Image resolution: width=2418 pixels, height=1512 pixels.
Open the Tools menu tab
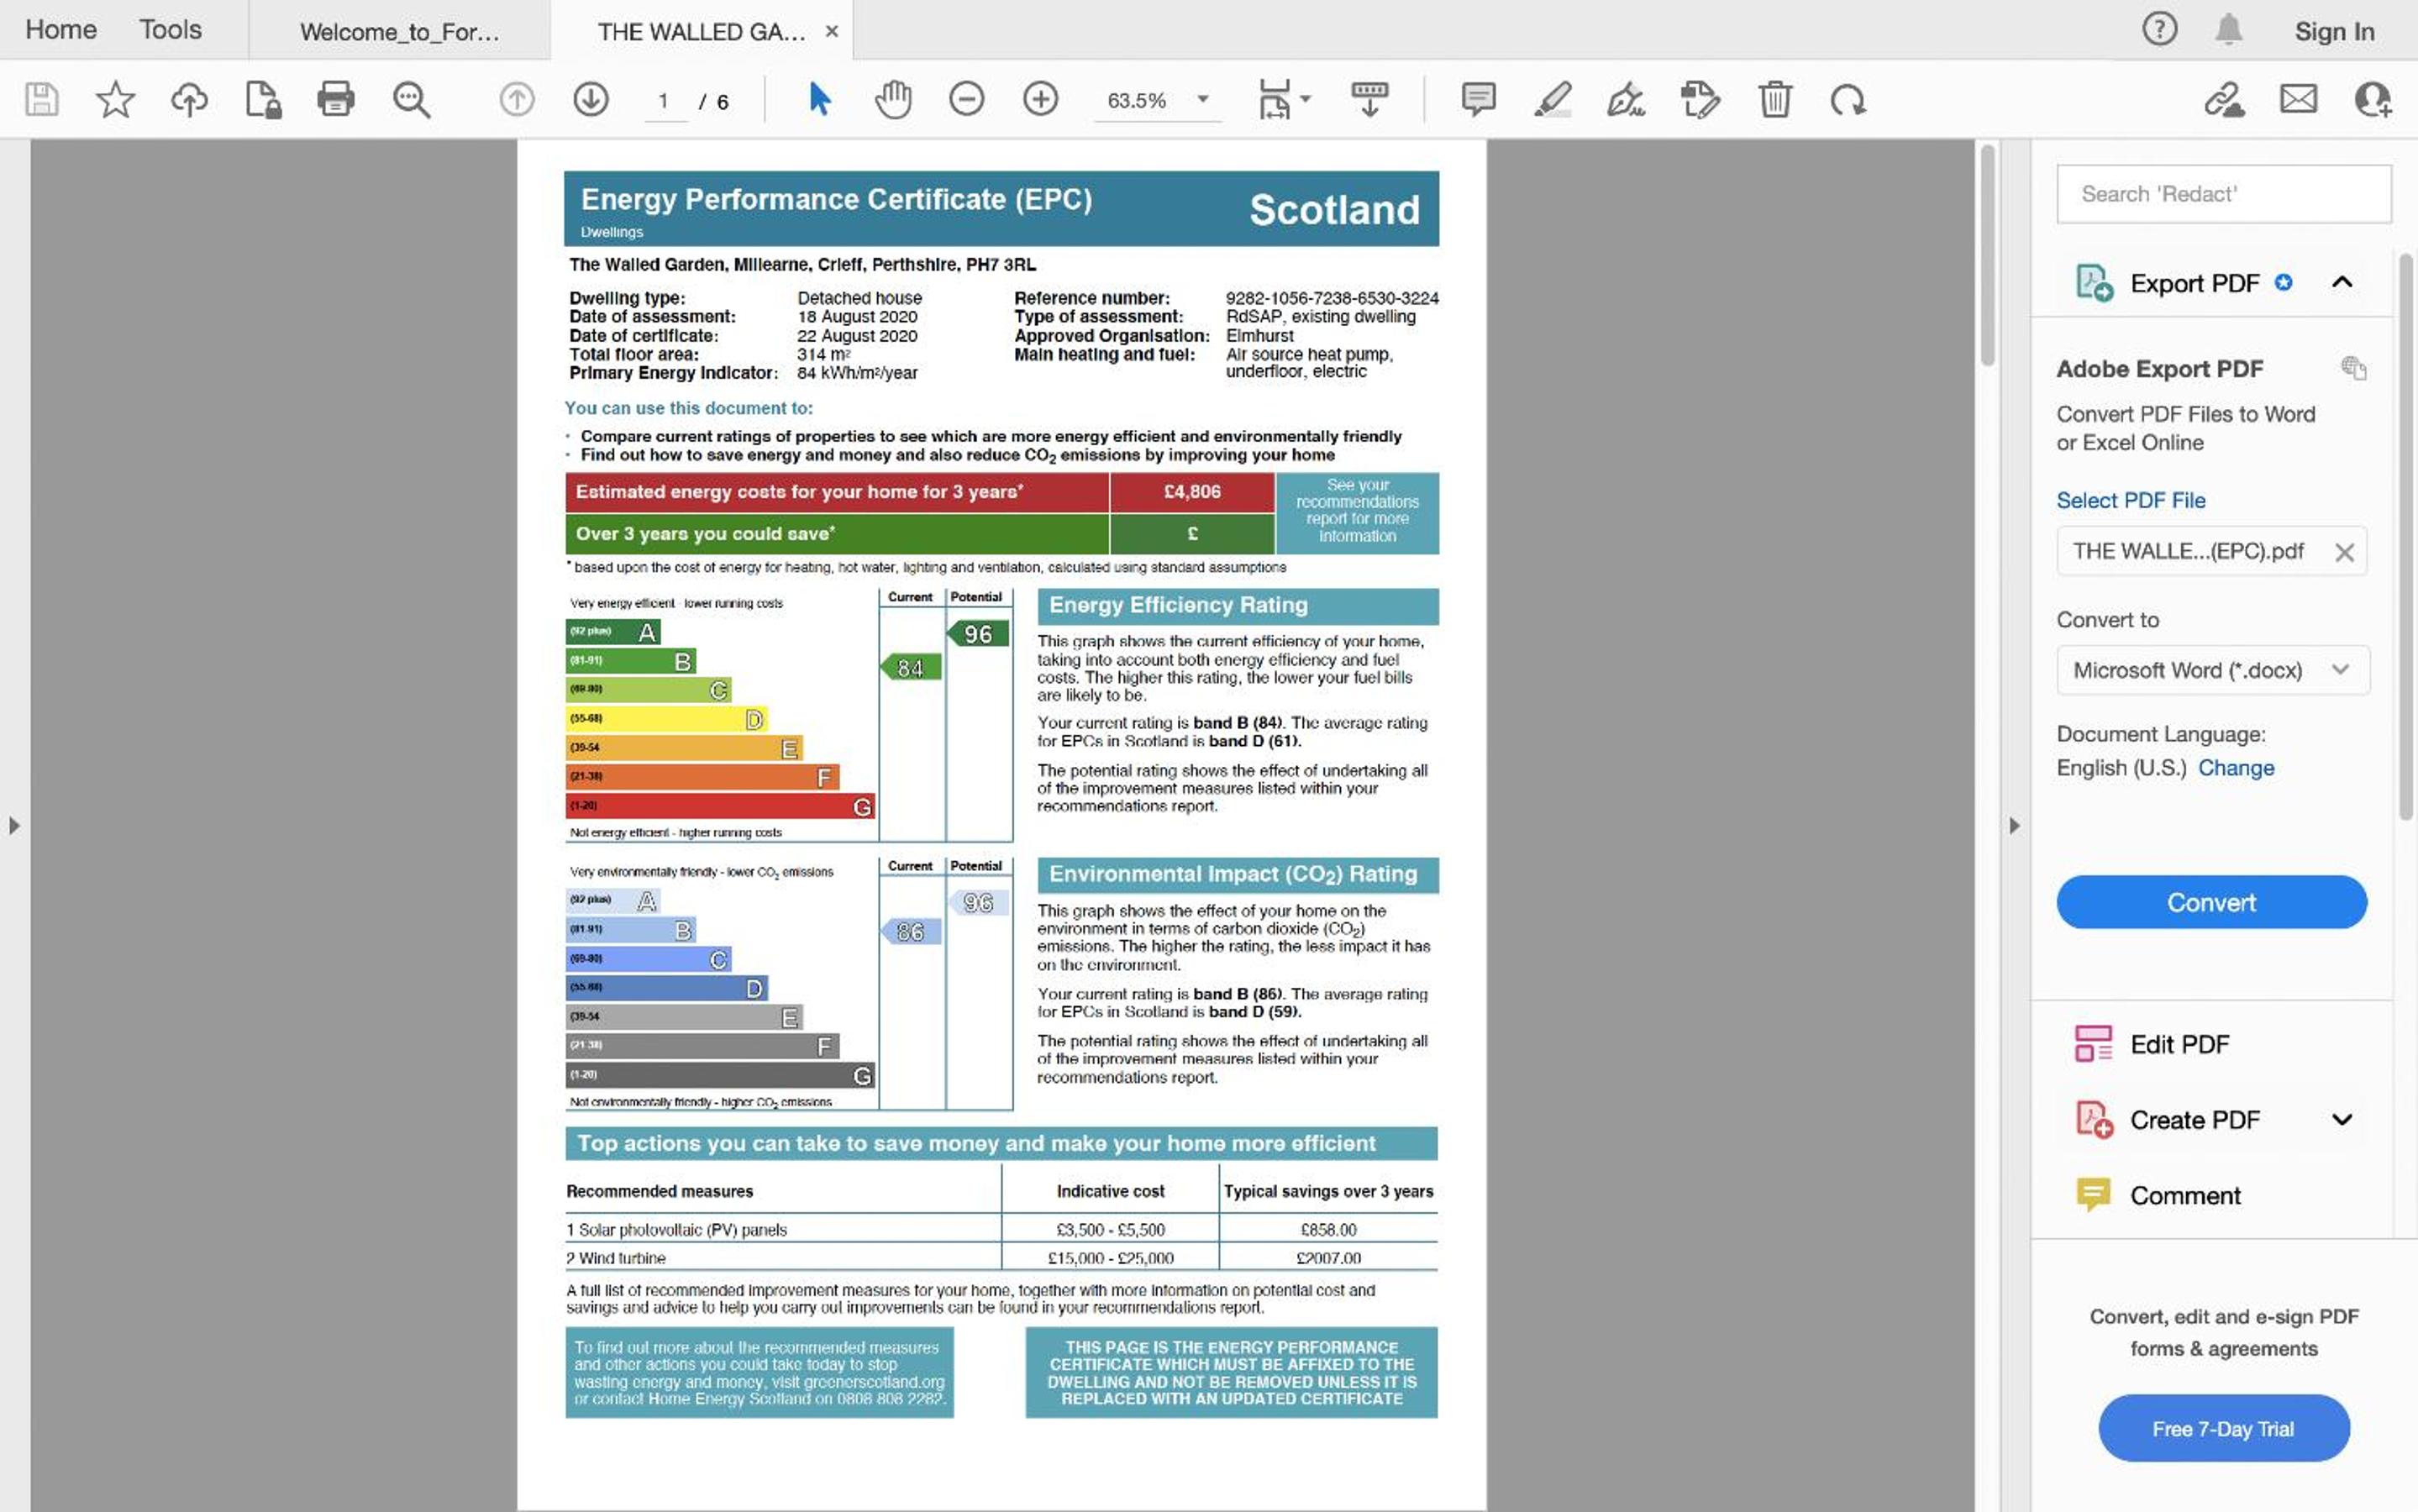(x=170, y=29)
